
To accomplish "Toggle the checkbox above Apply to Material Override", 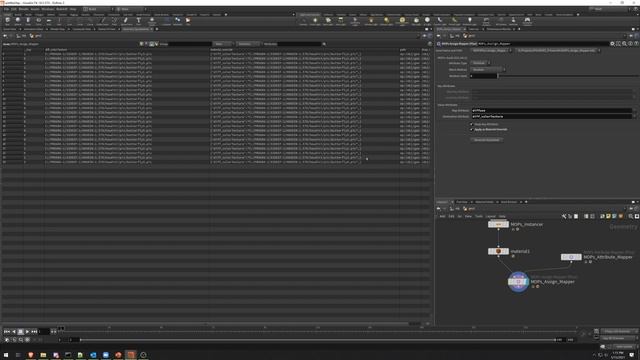I will point(472,124).
